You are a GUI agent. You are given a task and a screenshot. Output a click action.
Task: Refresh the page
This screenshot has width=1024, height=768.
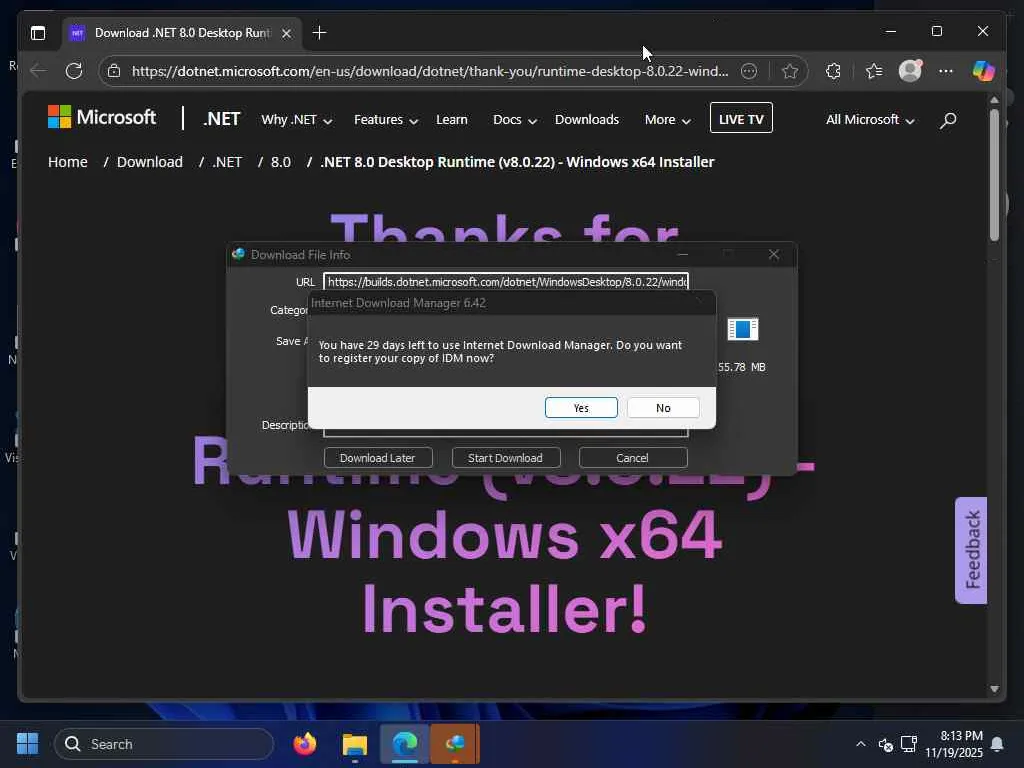tap(74, 71)
